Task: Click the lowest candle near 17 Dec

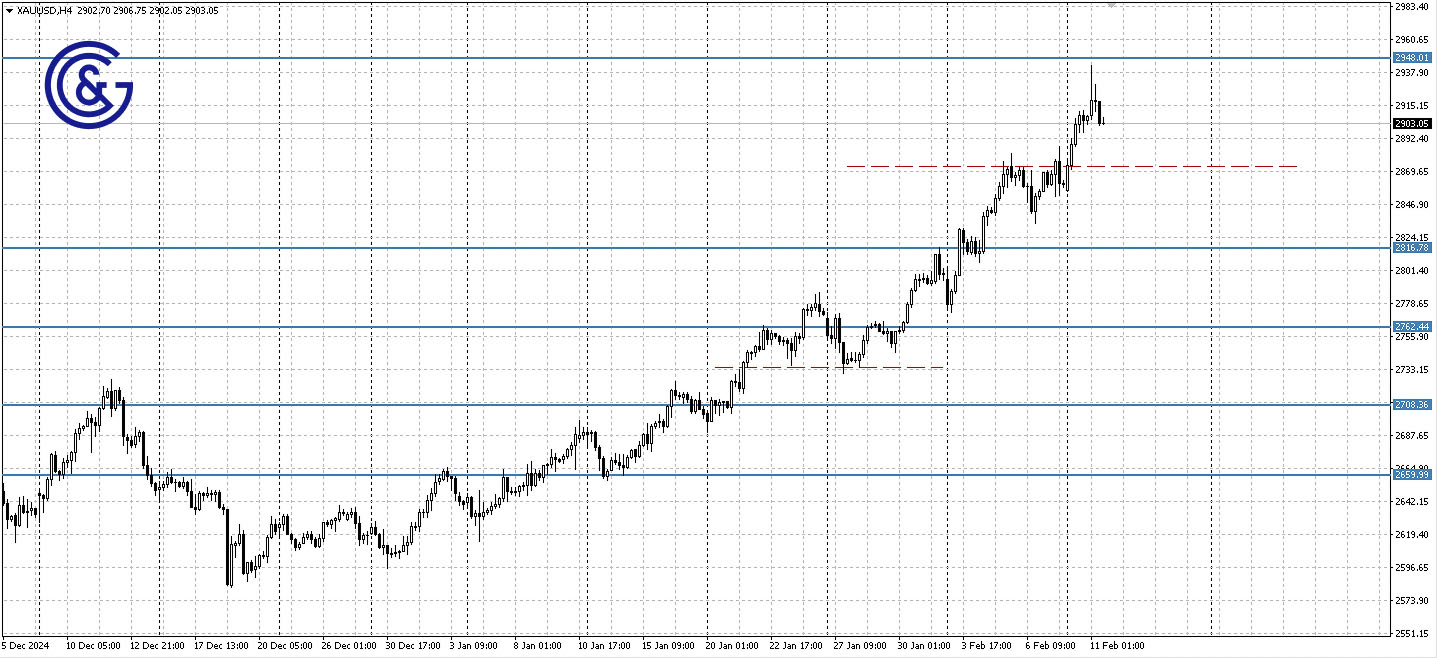Action: click(x=231, y=560)
